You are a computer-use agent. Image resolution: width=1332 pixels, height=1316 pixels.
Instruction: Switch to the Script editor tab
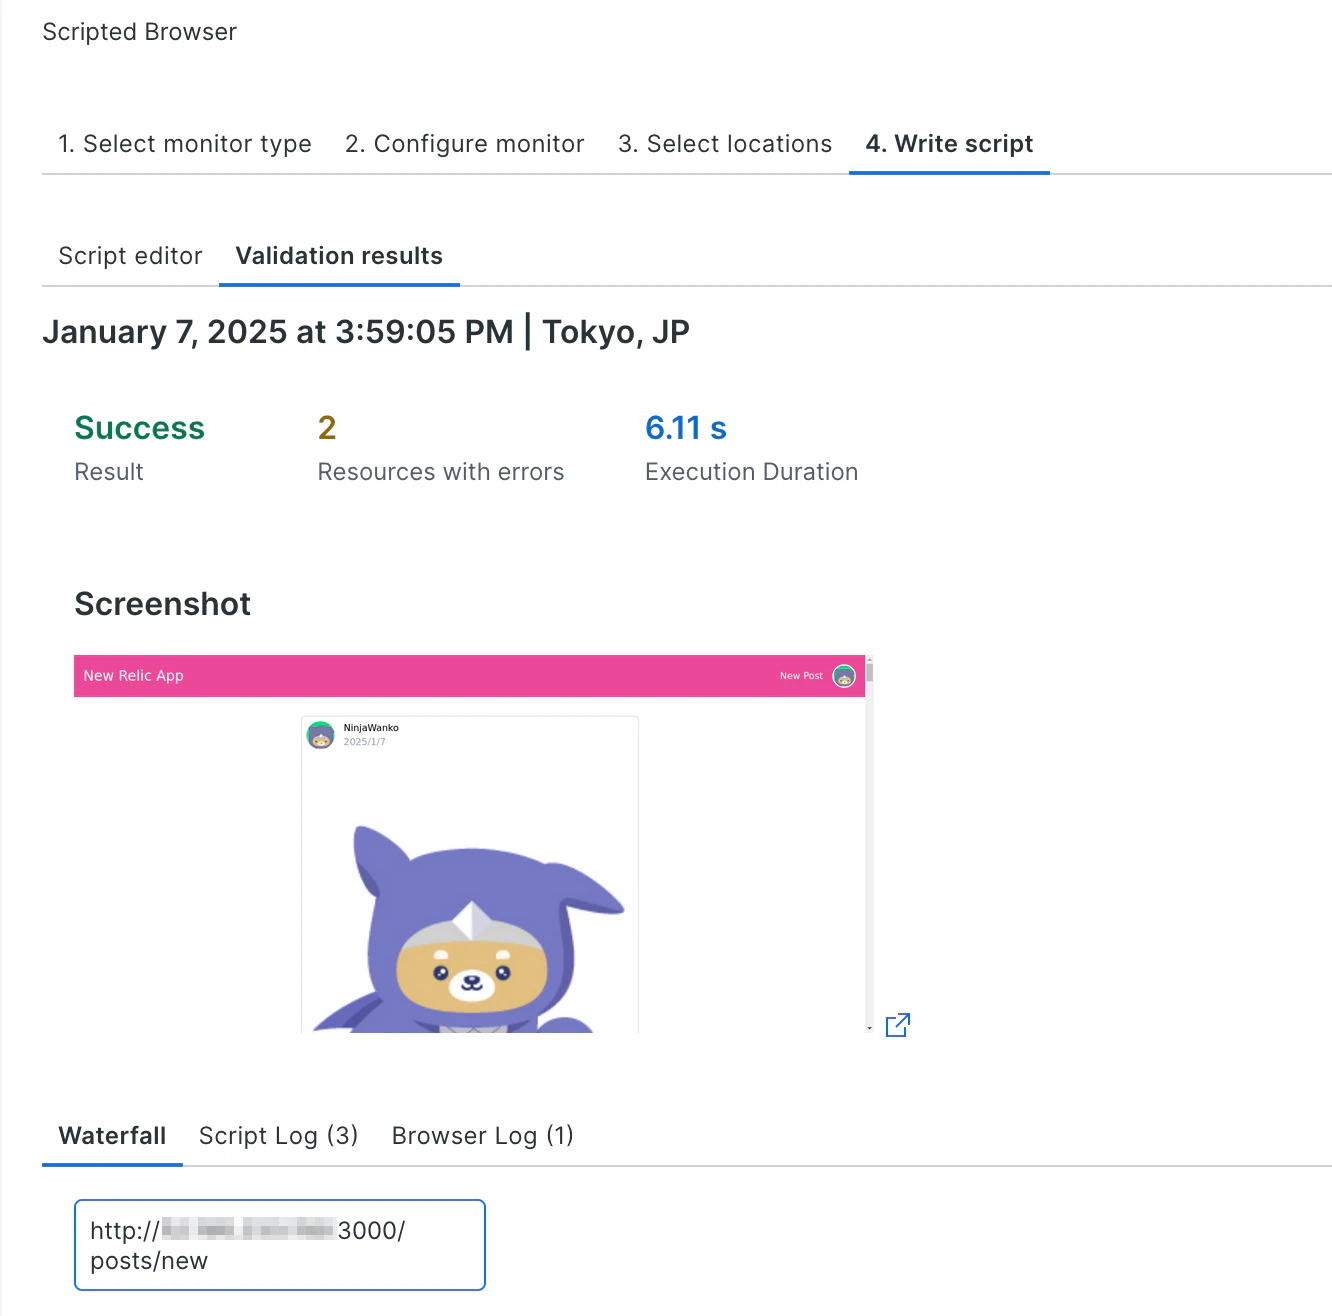click(x=130, y=256)
